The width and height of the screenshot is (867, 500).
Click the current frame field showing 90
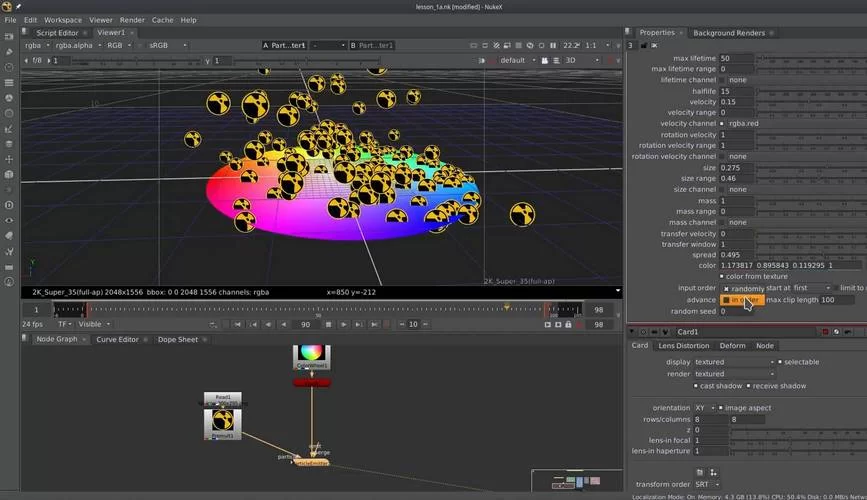[x=305, y=325]
